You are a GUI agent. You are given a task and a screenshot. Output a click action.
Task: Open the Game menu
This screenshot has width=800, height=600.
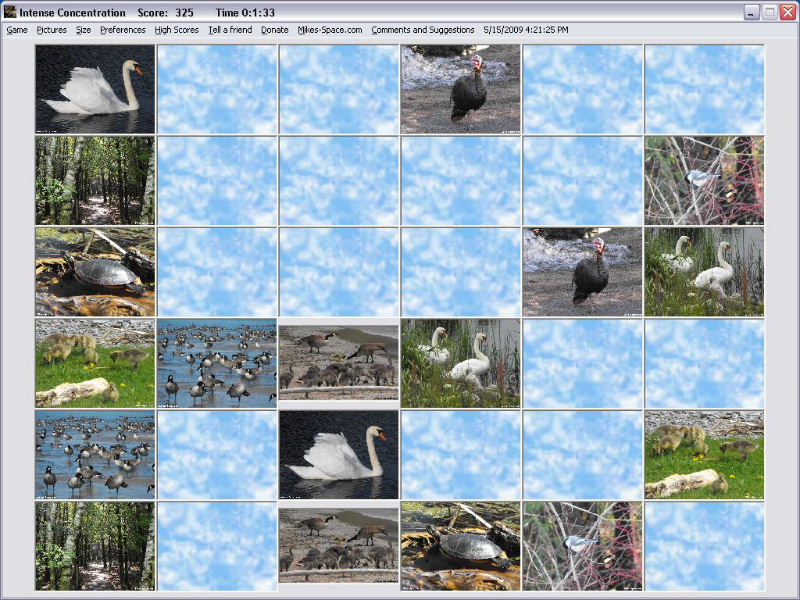click(17, 30)
